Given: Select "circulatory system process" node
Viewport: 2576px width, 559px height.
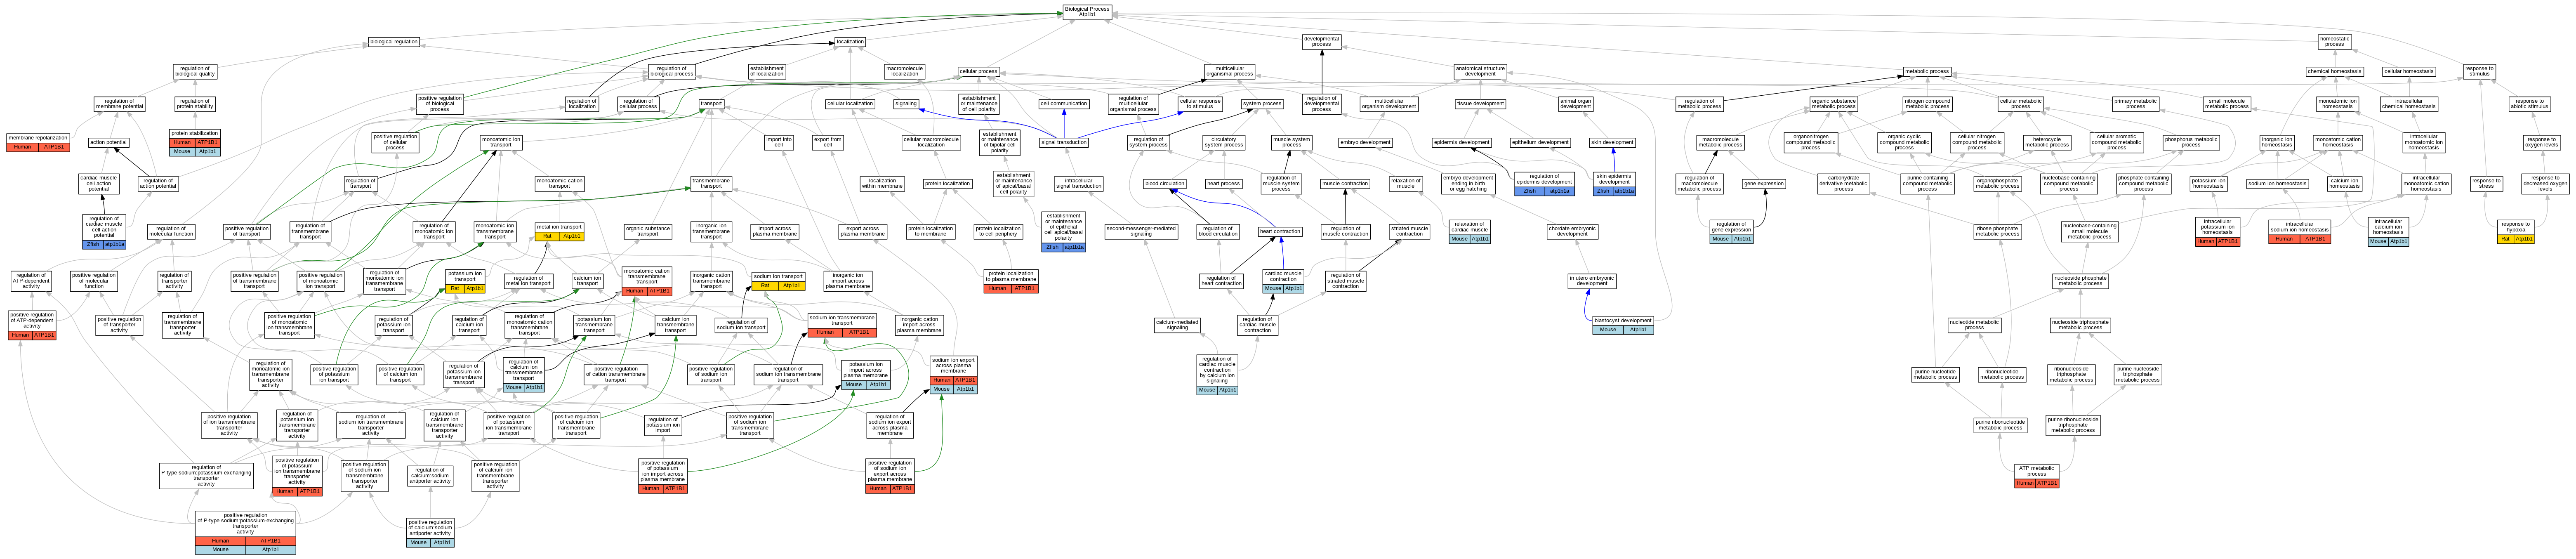Looking at the screenshot, I should [1223, 142].
